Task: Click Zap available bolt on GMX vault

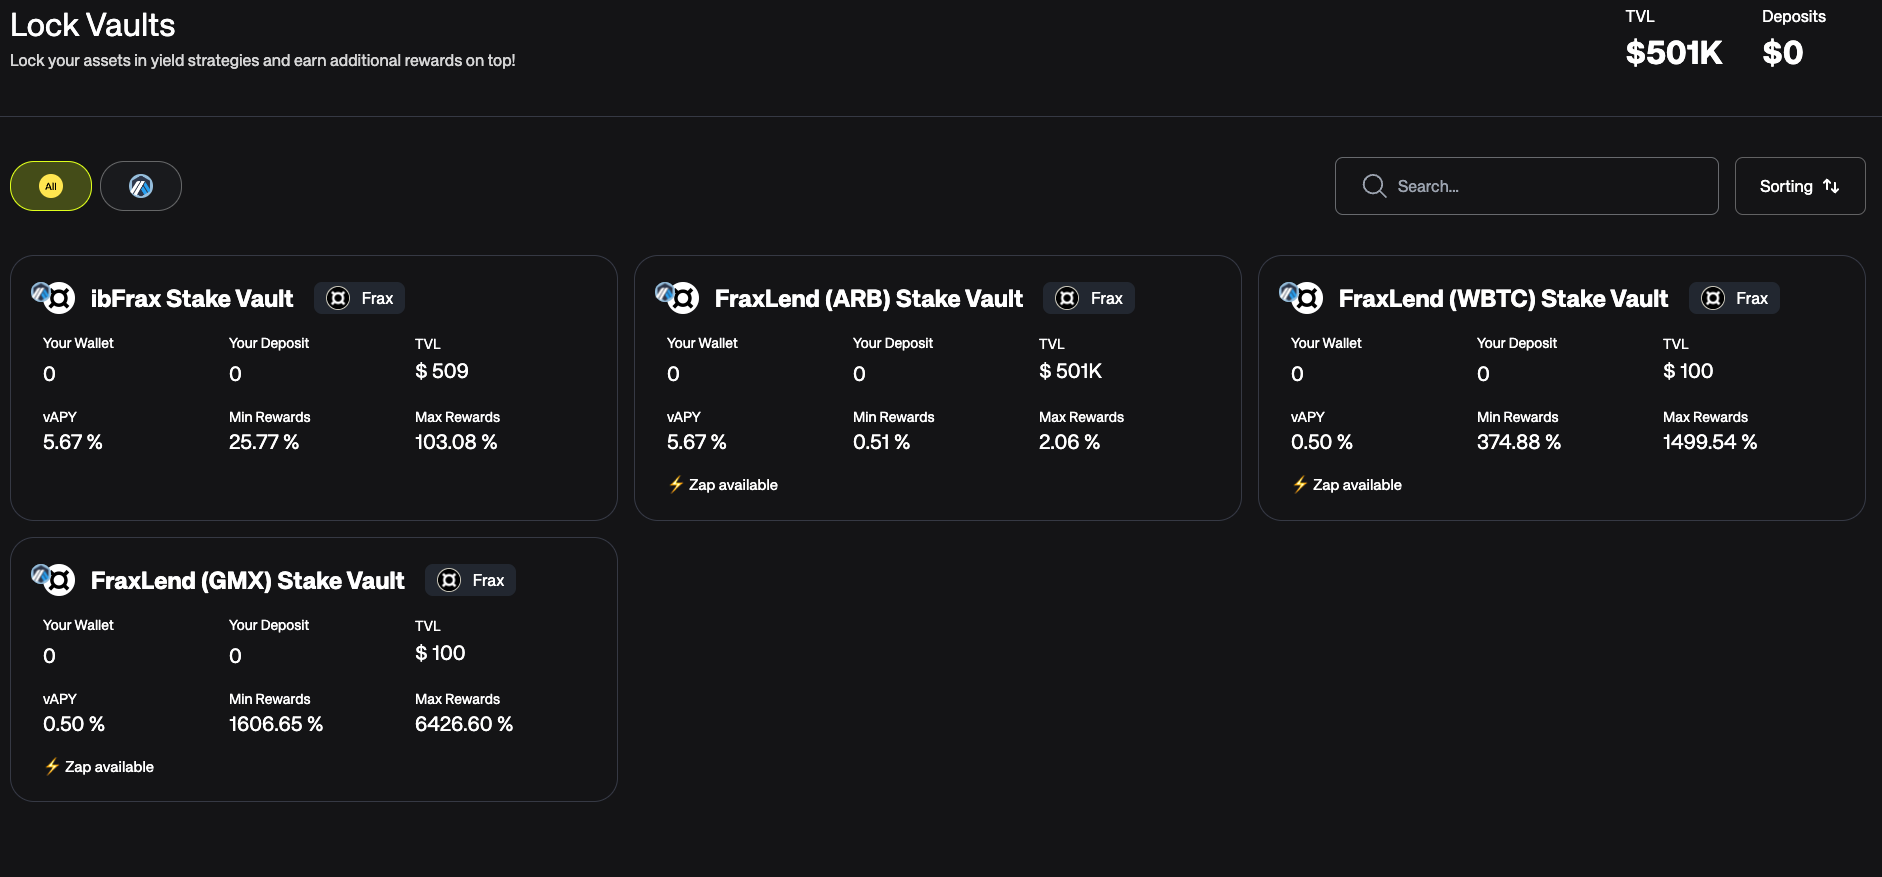Action: click(x=53, y=767)
